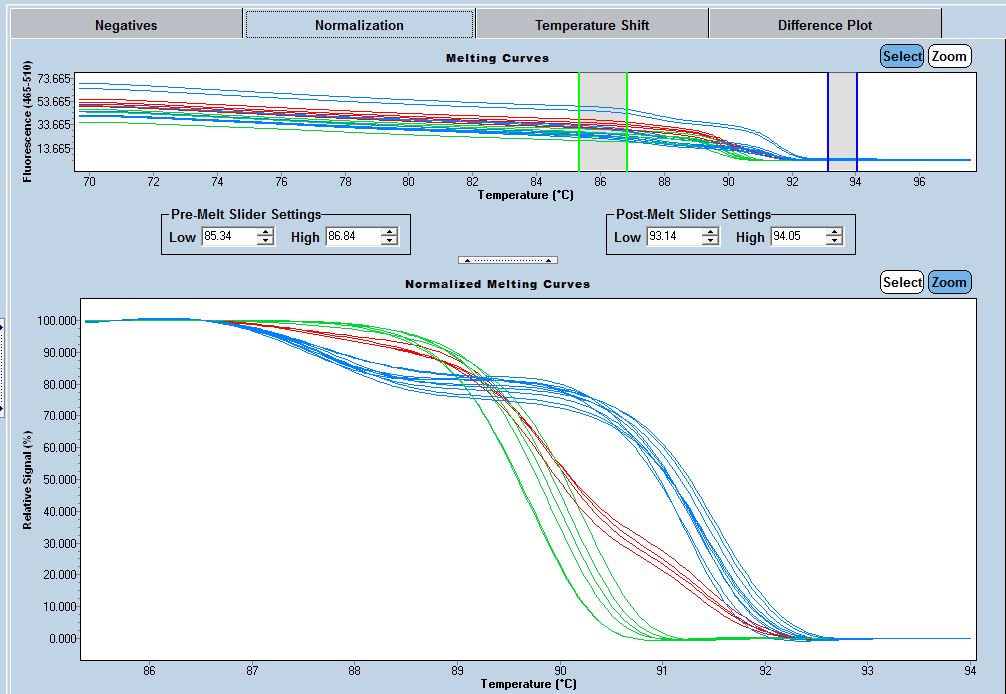
Task: Focus the Post-Melt Low input field
Action: click(673, 237)
